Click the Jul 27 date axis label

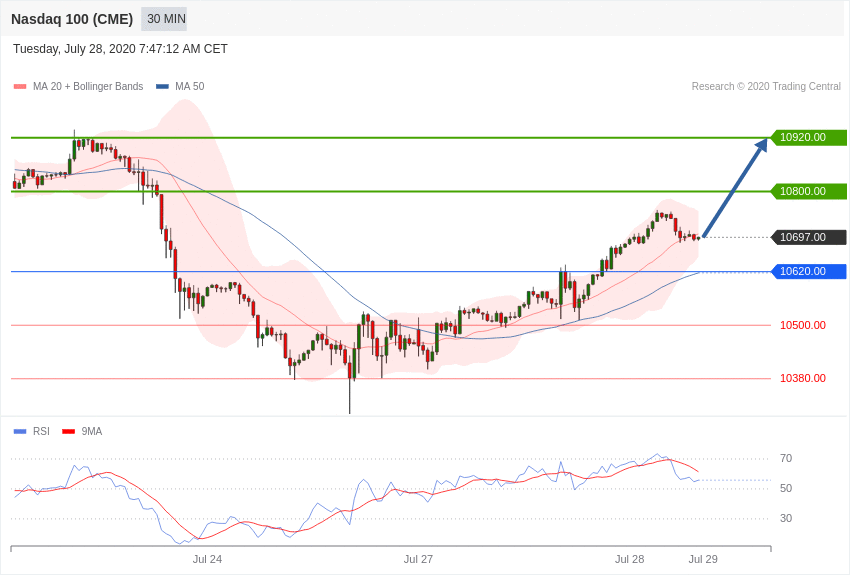(418, 559)
